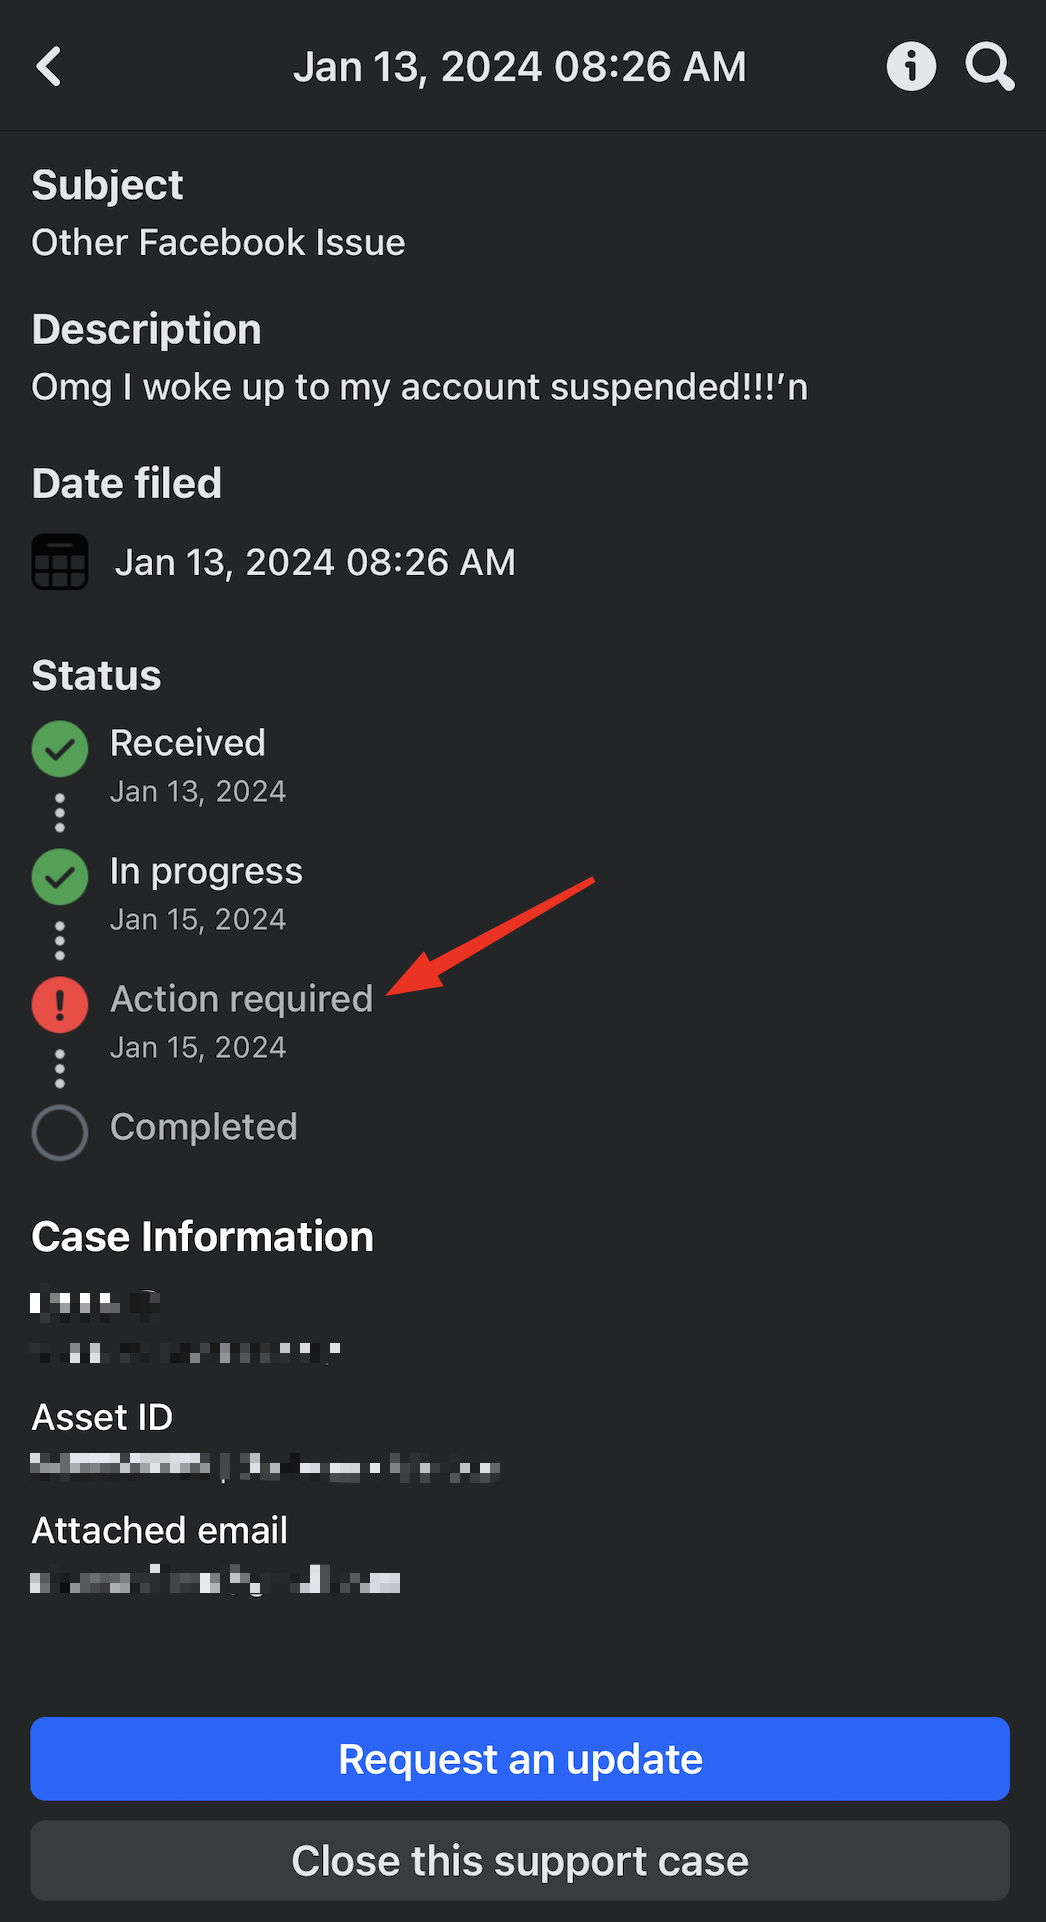The width and height of the screenshot is (1046, 1922).
Task: Tap the search magnifier icon
Action: click(989, 67)
